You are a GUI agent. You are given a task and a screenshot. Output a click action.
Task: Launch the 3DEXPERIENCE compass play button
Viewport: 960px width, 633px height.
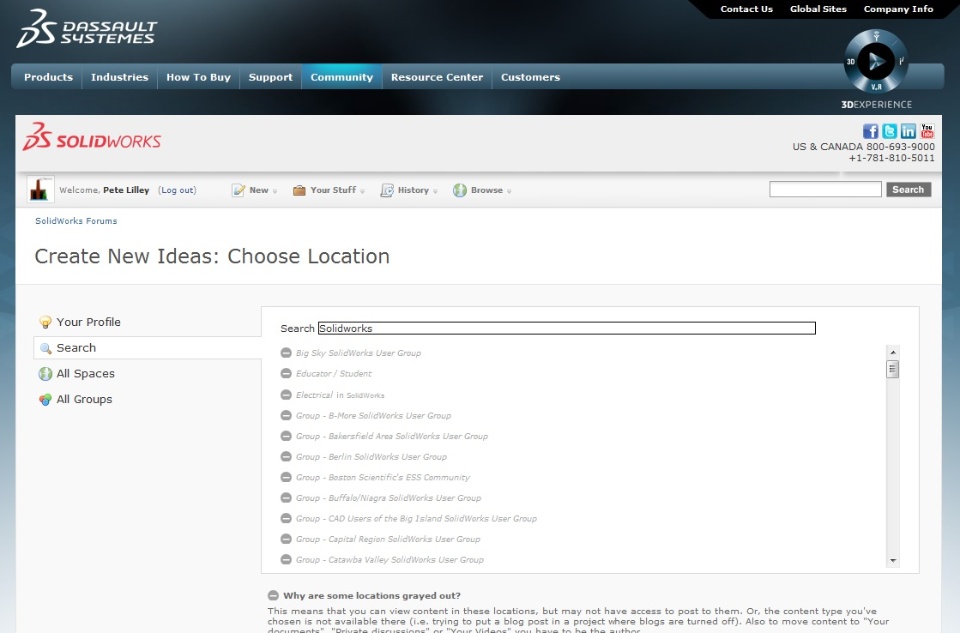tap(875, 61)
